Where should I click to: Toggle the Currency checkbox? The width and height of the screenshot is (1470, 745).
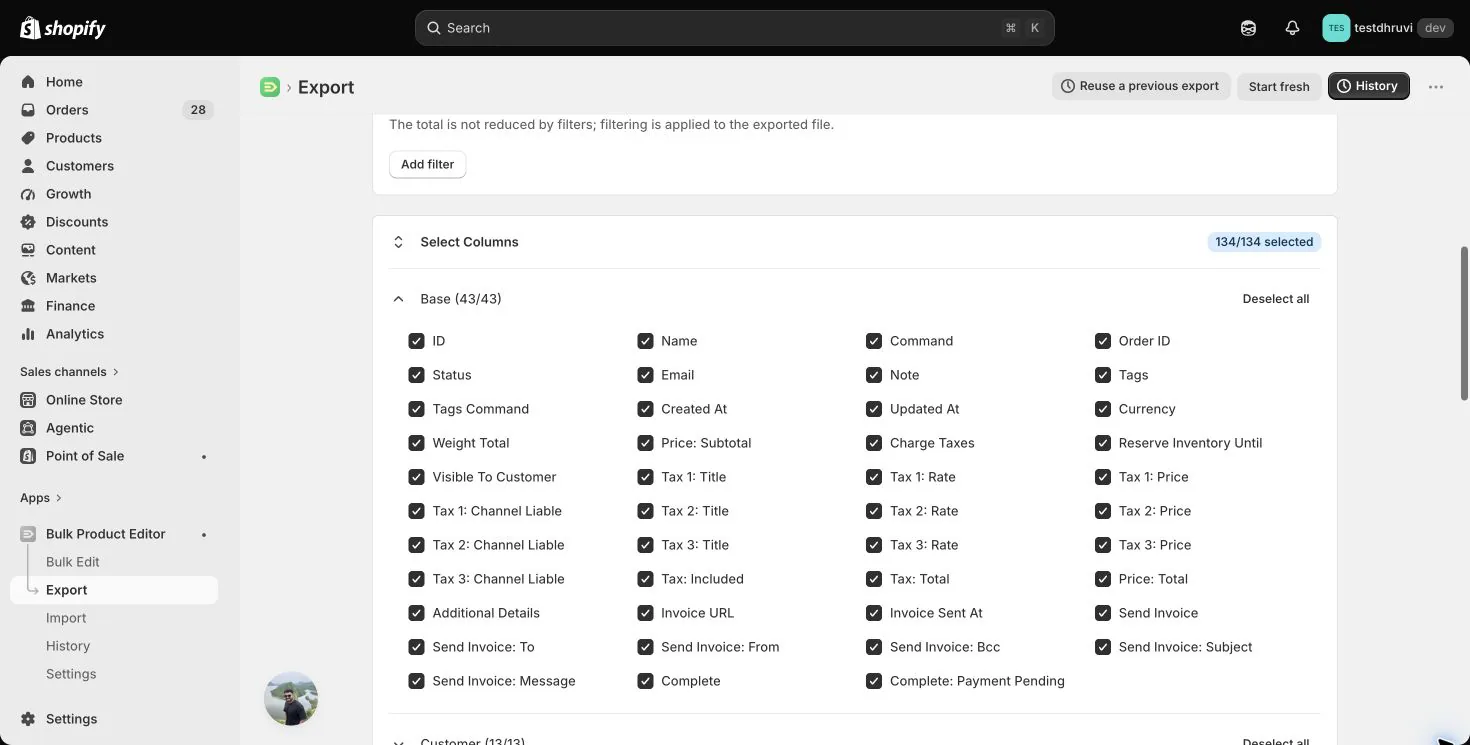pos(1103,409)
